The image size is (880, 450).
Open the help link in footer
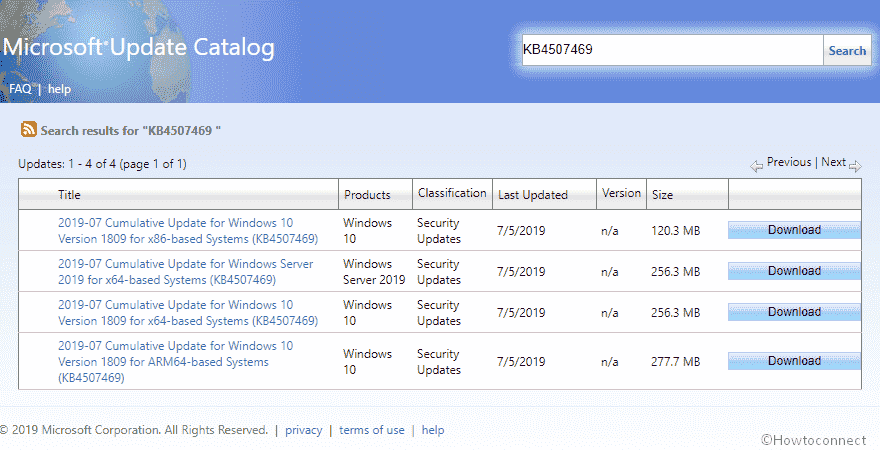[x=433, y=430]
